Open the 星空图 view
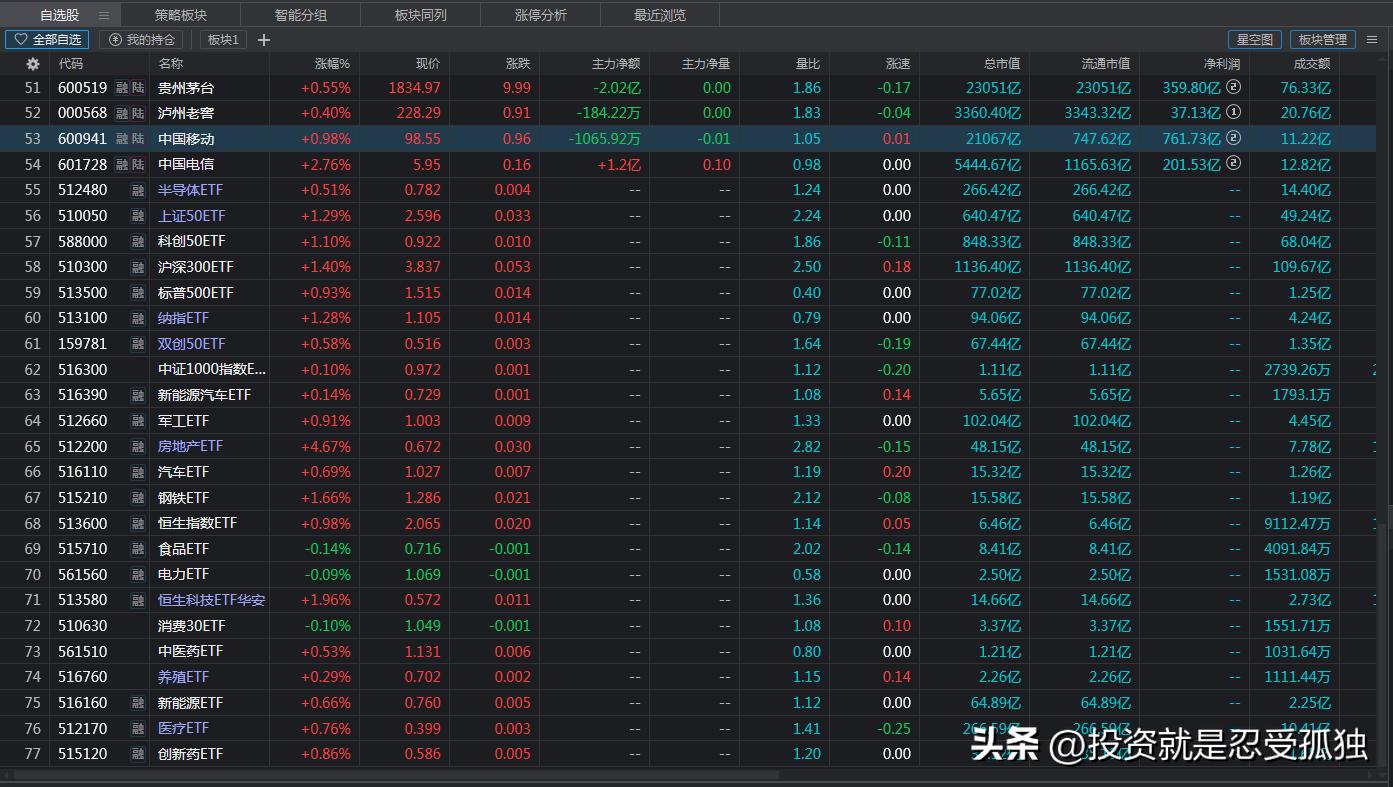Image resolution: width=1393 pixels, height=787 pixels. pos(1254,39)
